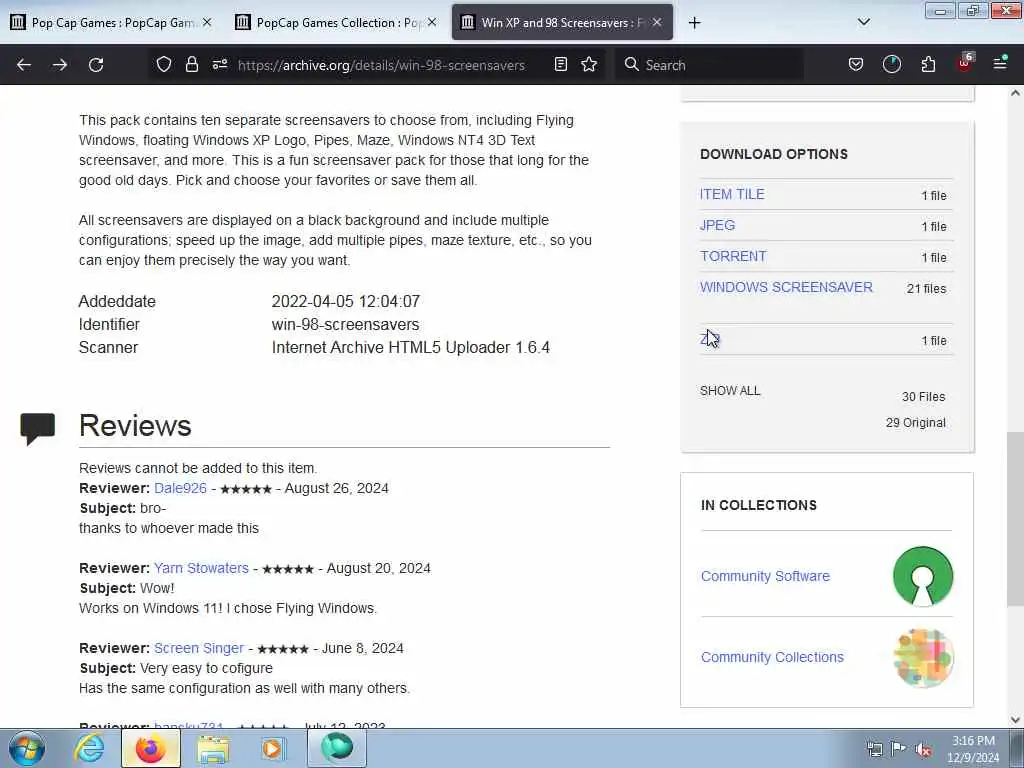
Task: Open reviewer Dale926 profile
Action: (180, 488)
